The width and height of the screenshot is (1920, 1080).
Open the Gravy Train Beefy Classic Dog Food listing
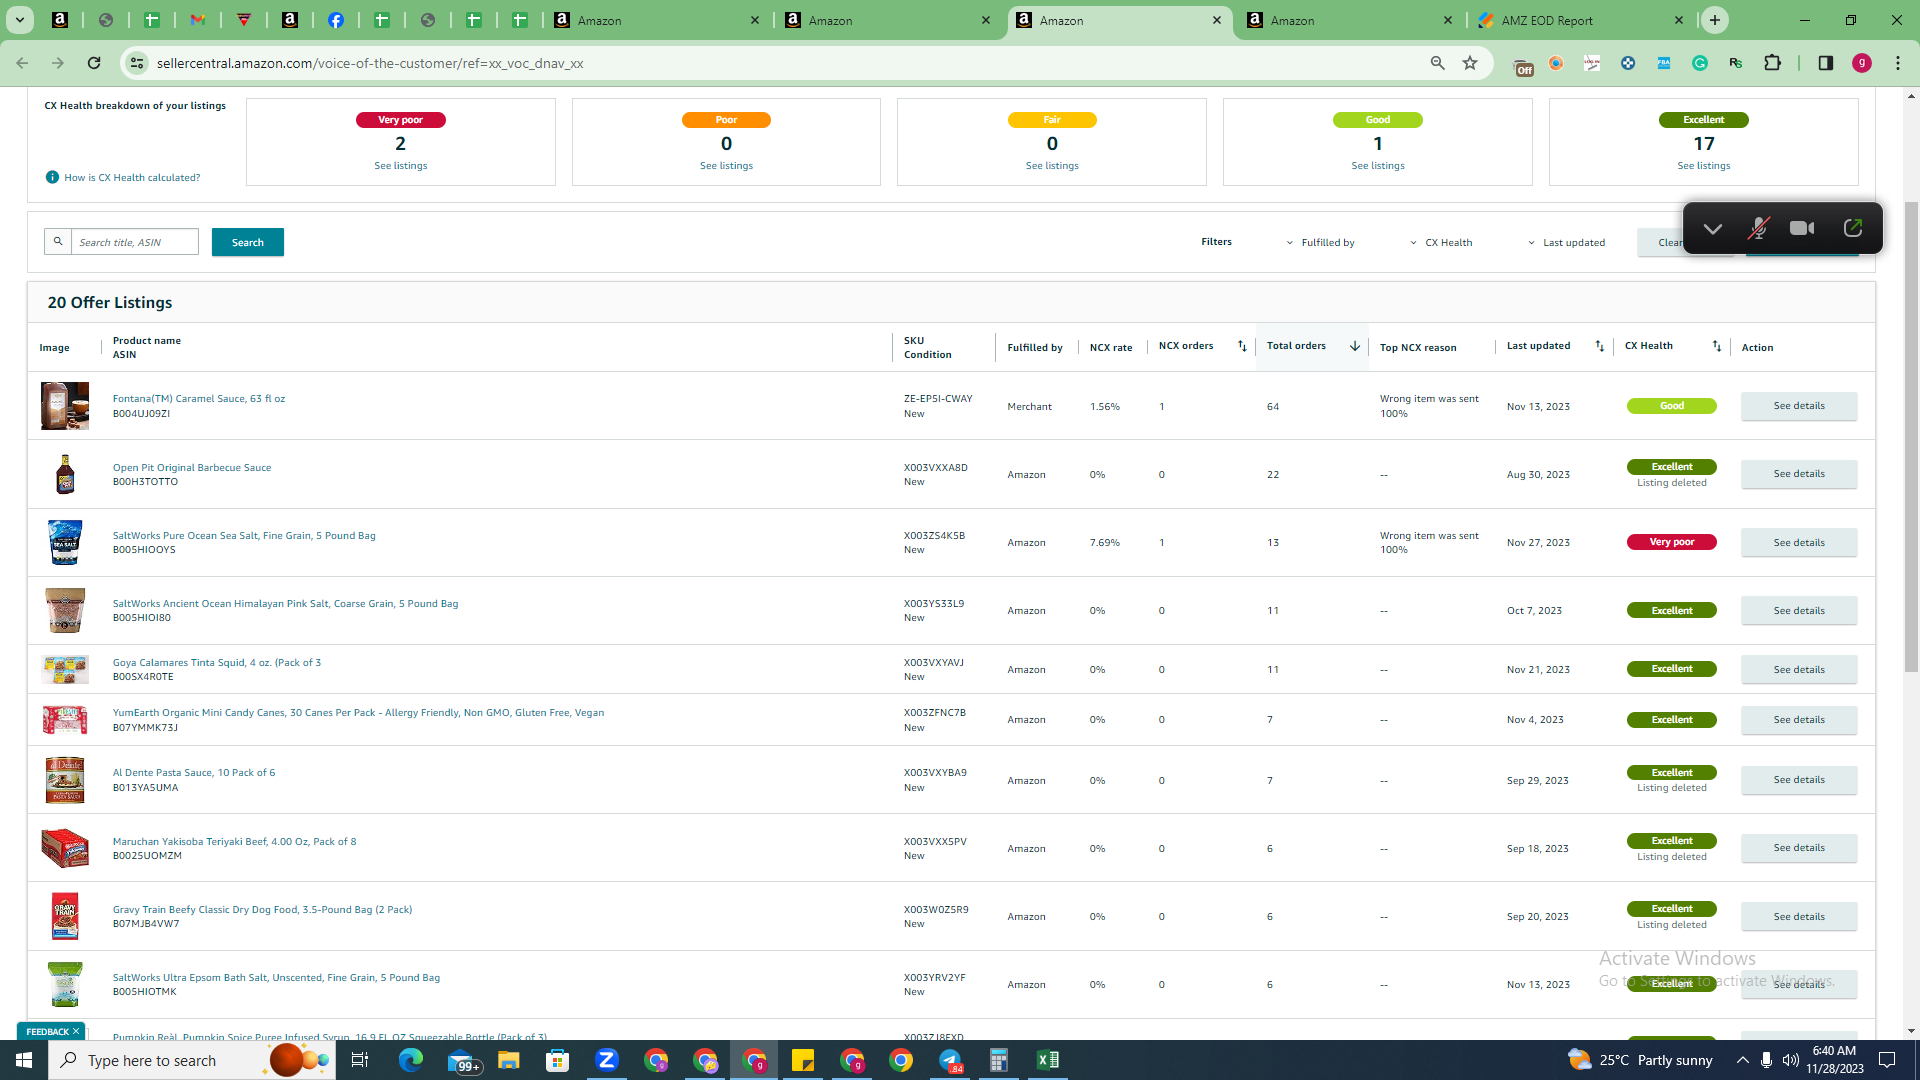[x=262, y=910]
